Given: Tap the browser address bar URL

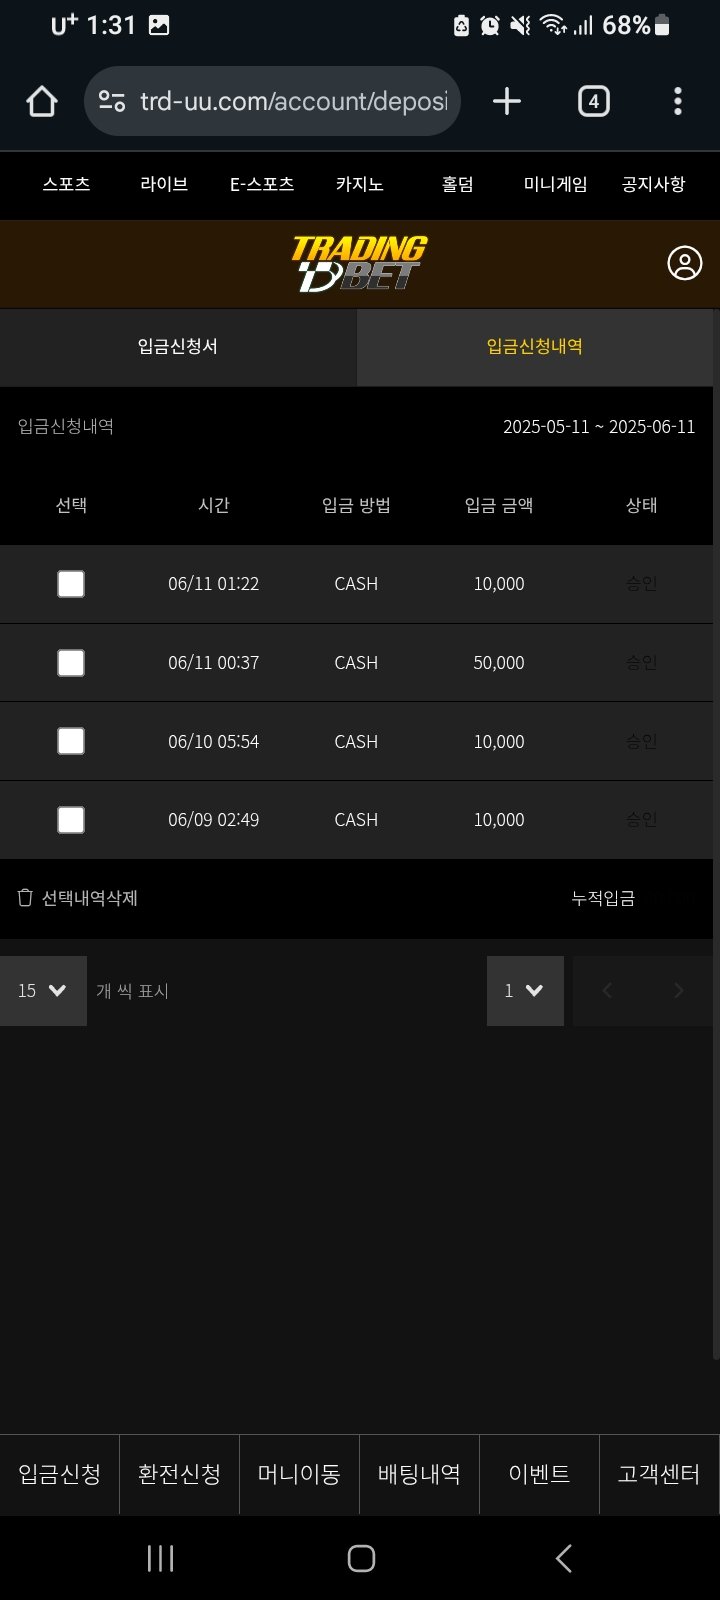Looking at the screenshot, I should click(x=292, y=101).
